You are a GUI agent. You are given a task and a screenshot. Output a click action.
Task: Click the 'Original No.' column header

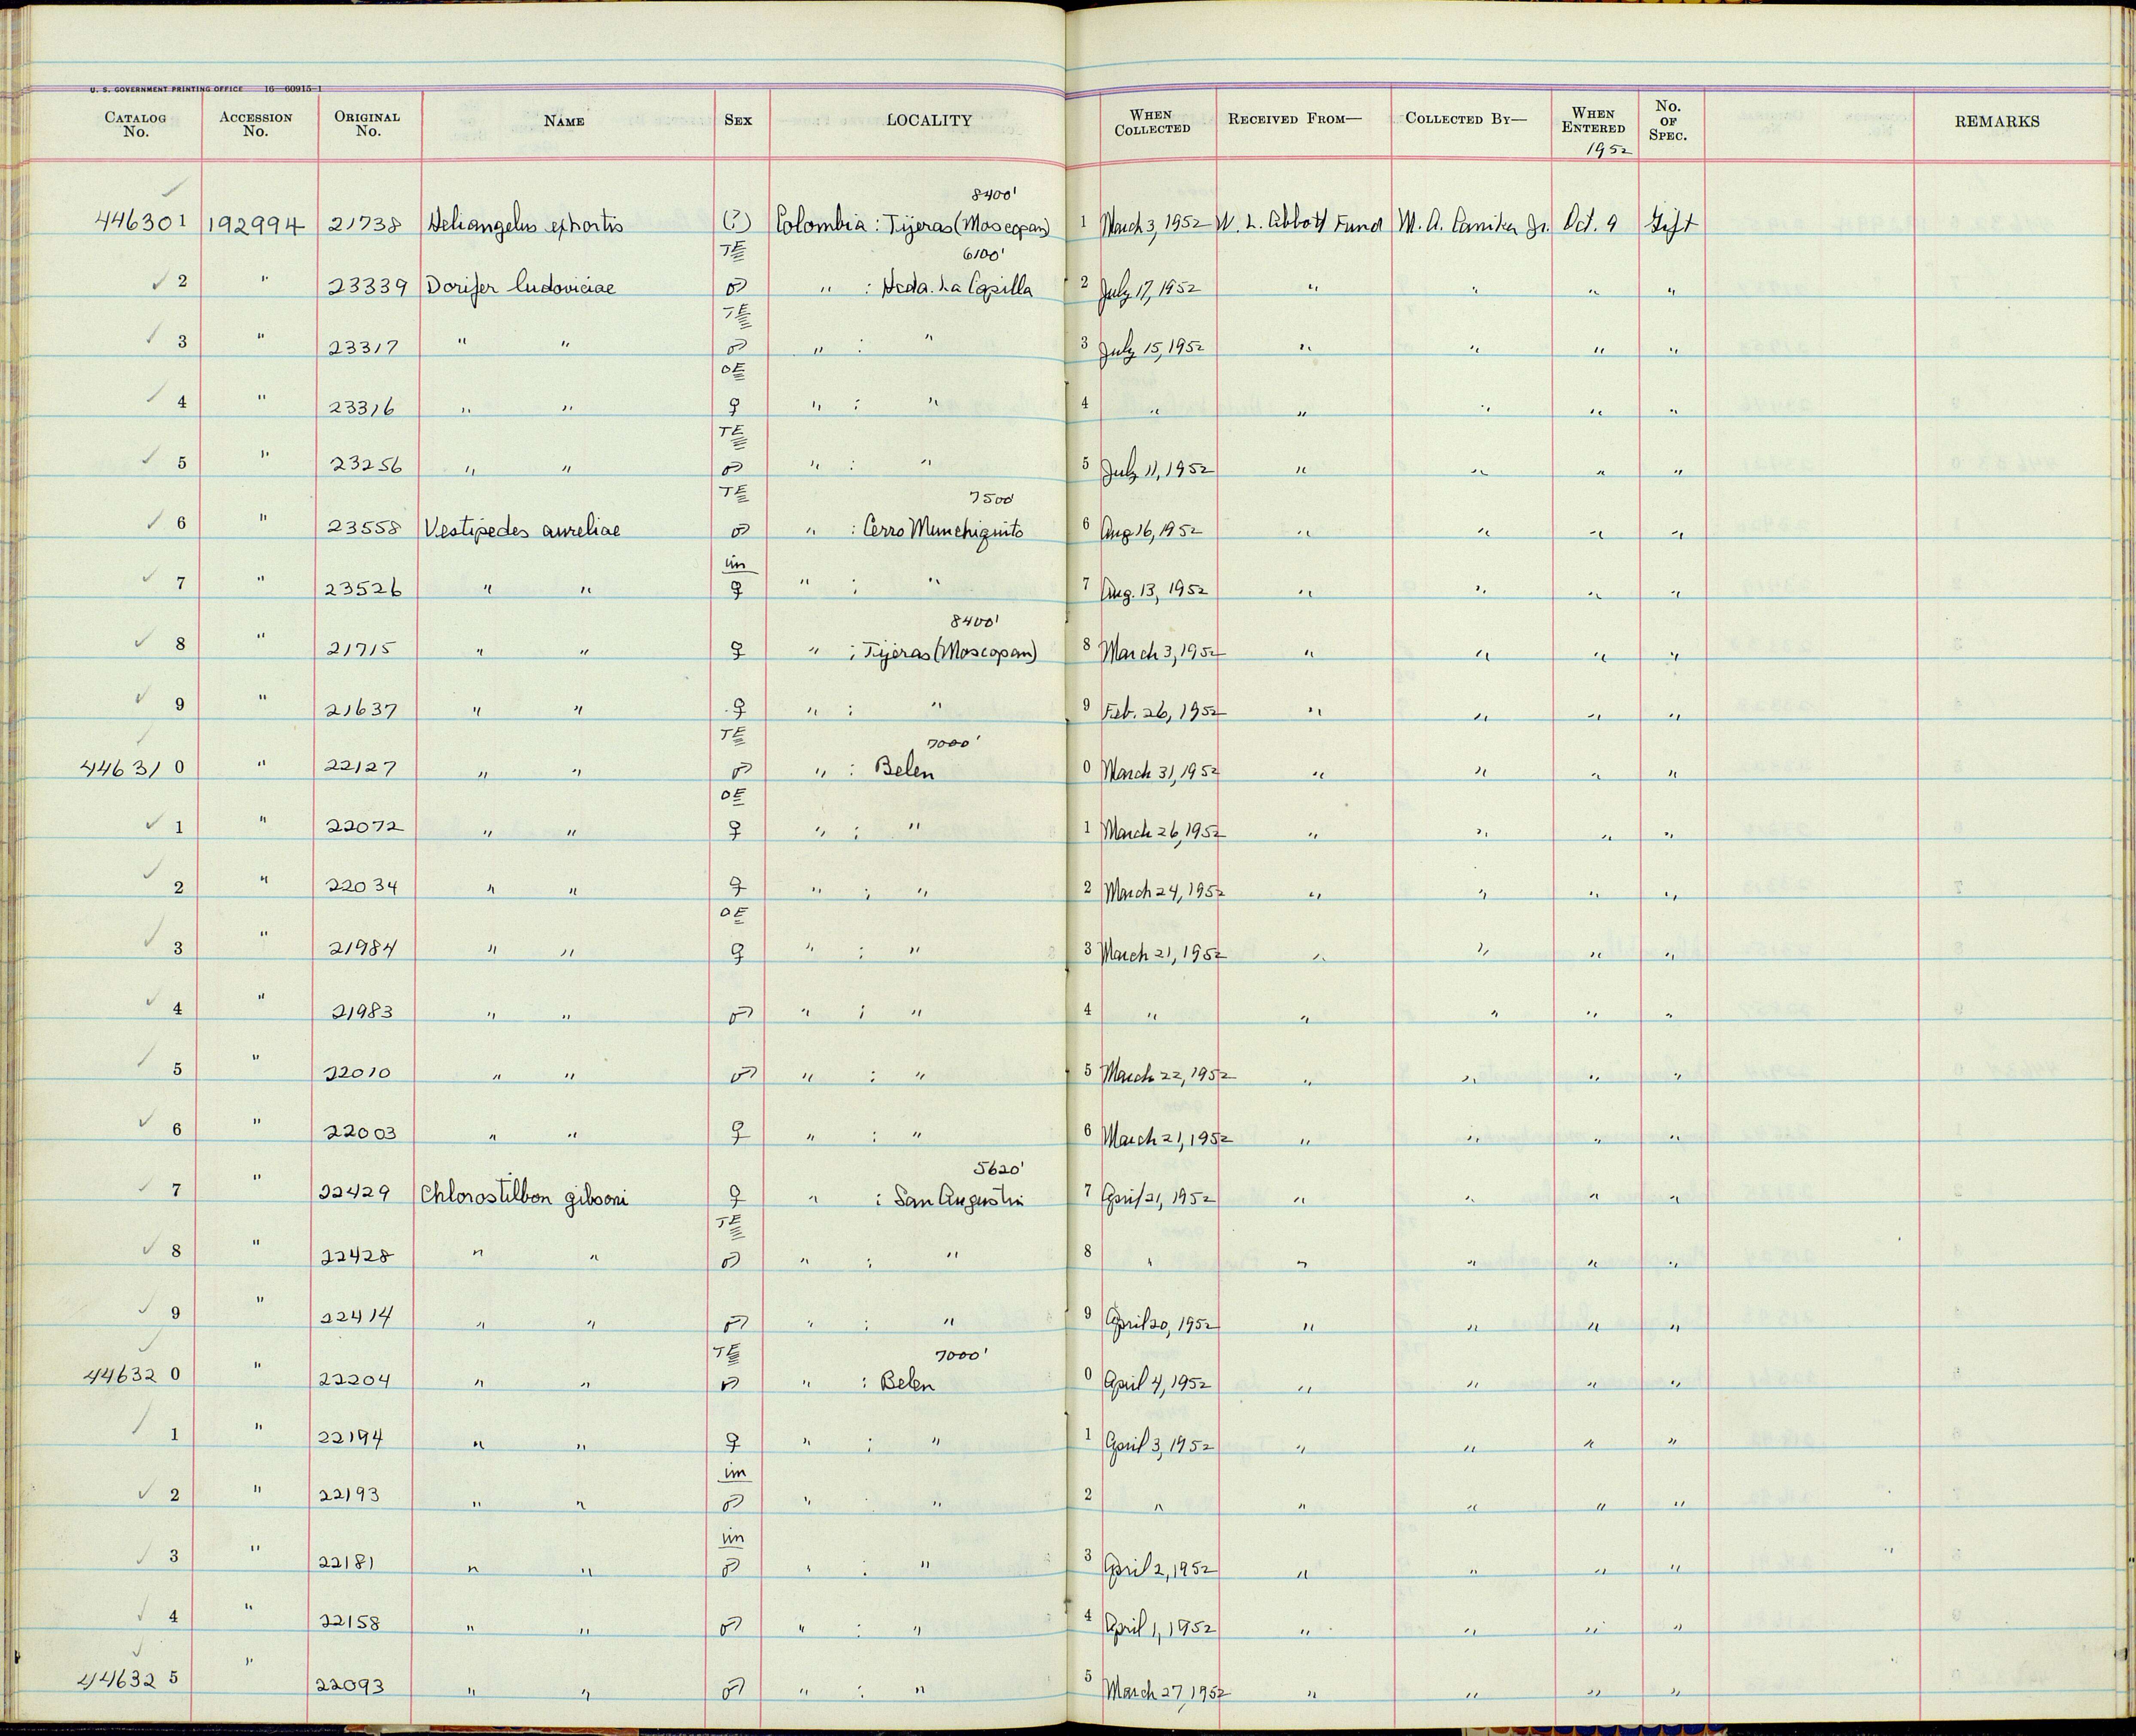point(367,123)
